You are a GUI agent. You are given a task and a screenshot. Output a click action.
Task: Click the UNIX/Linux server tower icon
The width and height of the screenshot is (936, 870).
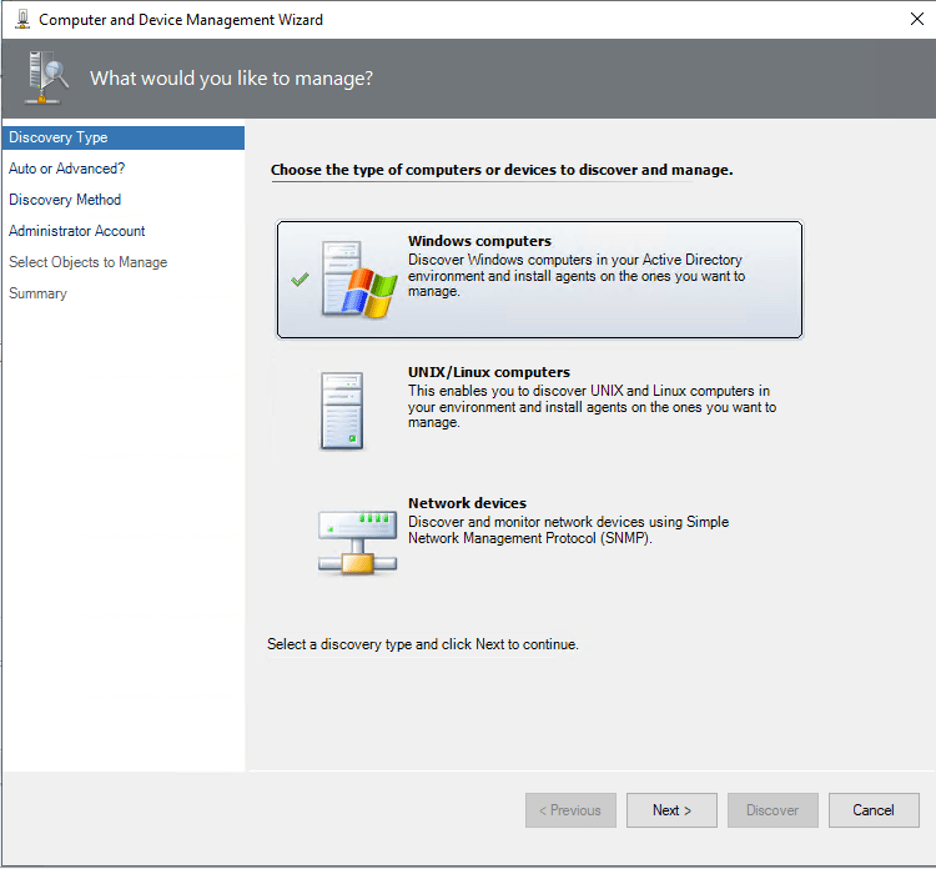342,410
